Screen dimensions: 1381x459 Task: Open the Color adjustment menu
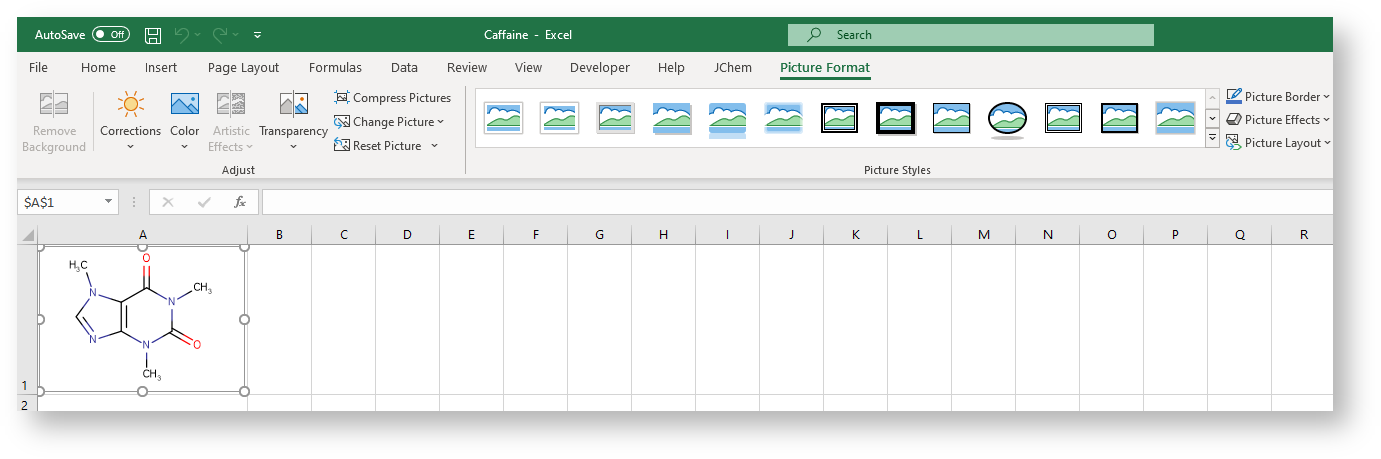point(185,120)
